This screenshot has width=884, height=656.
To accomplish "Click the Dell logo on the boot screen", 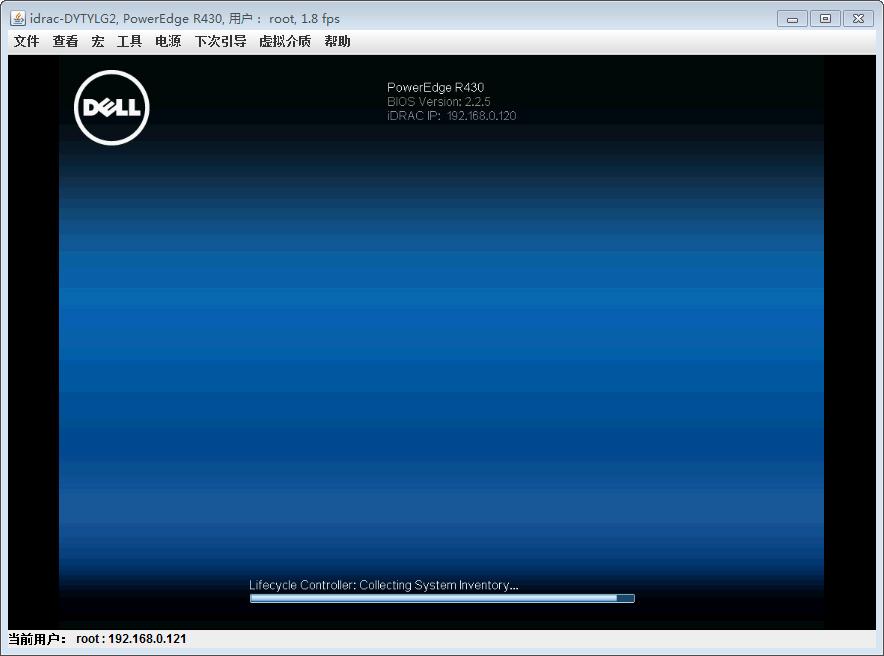I will [x=111, y=107].
